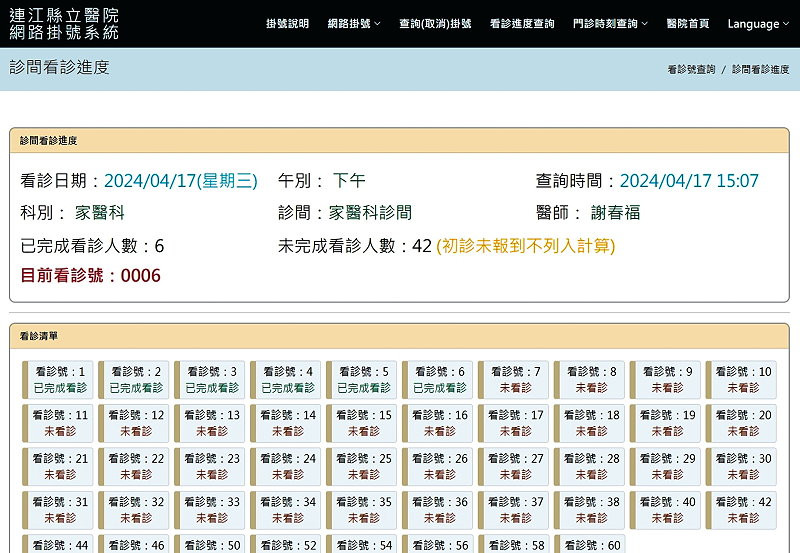
Task: Select queue card 看診號：54
Action: [361, 544]
